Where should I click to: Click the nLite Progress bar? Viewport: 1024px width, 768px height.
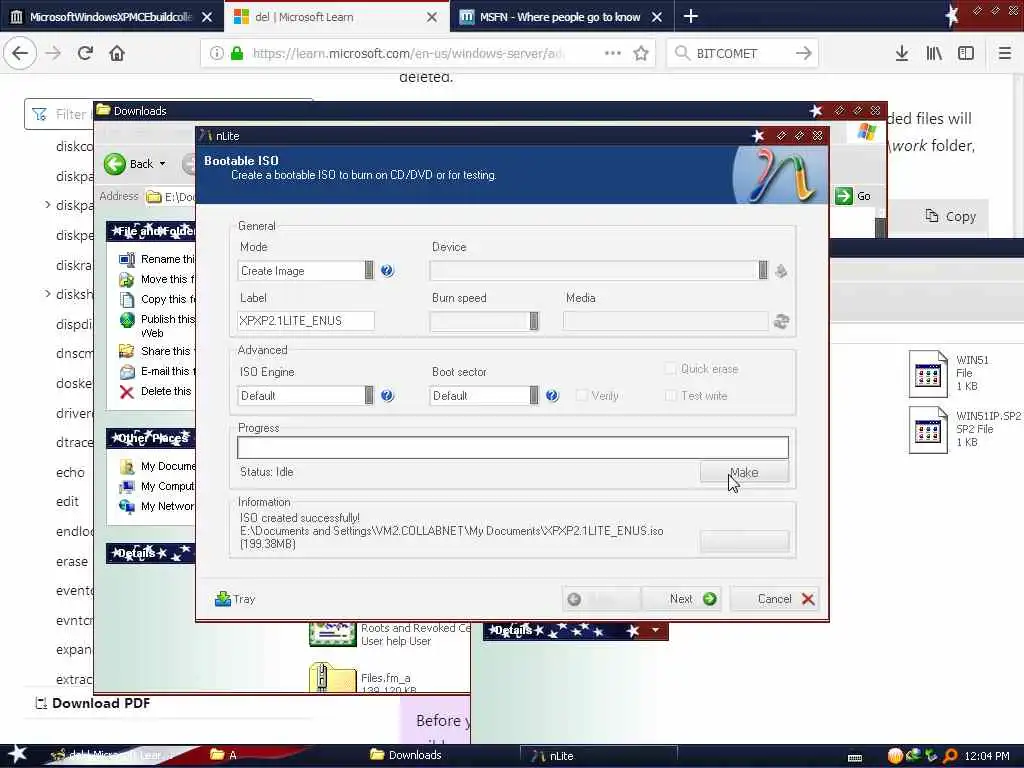point(513,447)
